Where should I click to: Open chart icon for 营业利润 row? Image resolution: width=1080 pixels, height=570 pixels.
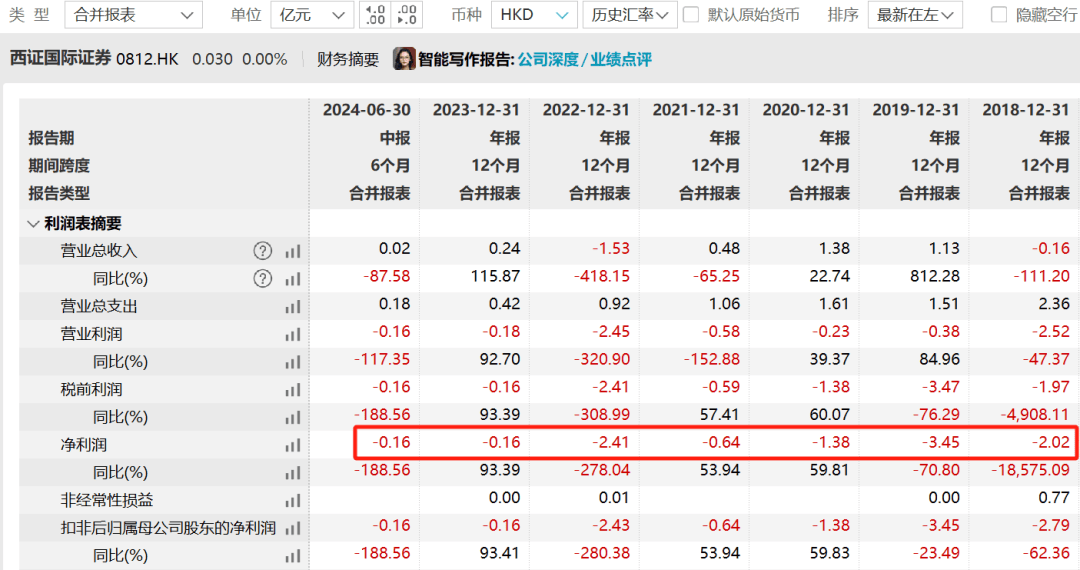point(293,335)
